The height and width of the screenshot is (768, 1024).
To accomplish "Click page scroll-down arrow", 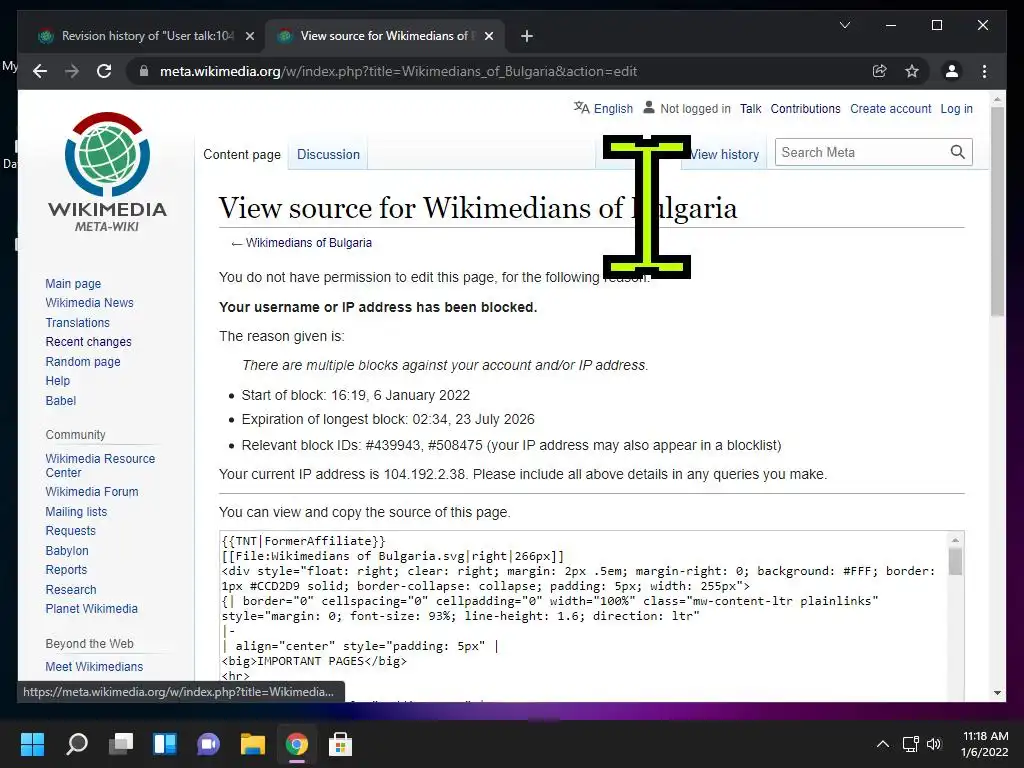I will [997, 693].
